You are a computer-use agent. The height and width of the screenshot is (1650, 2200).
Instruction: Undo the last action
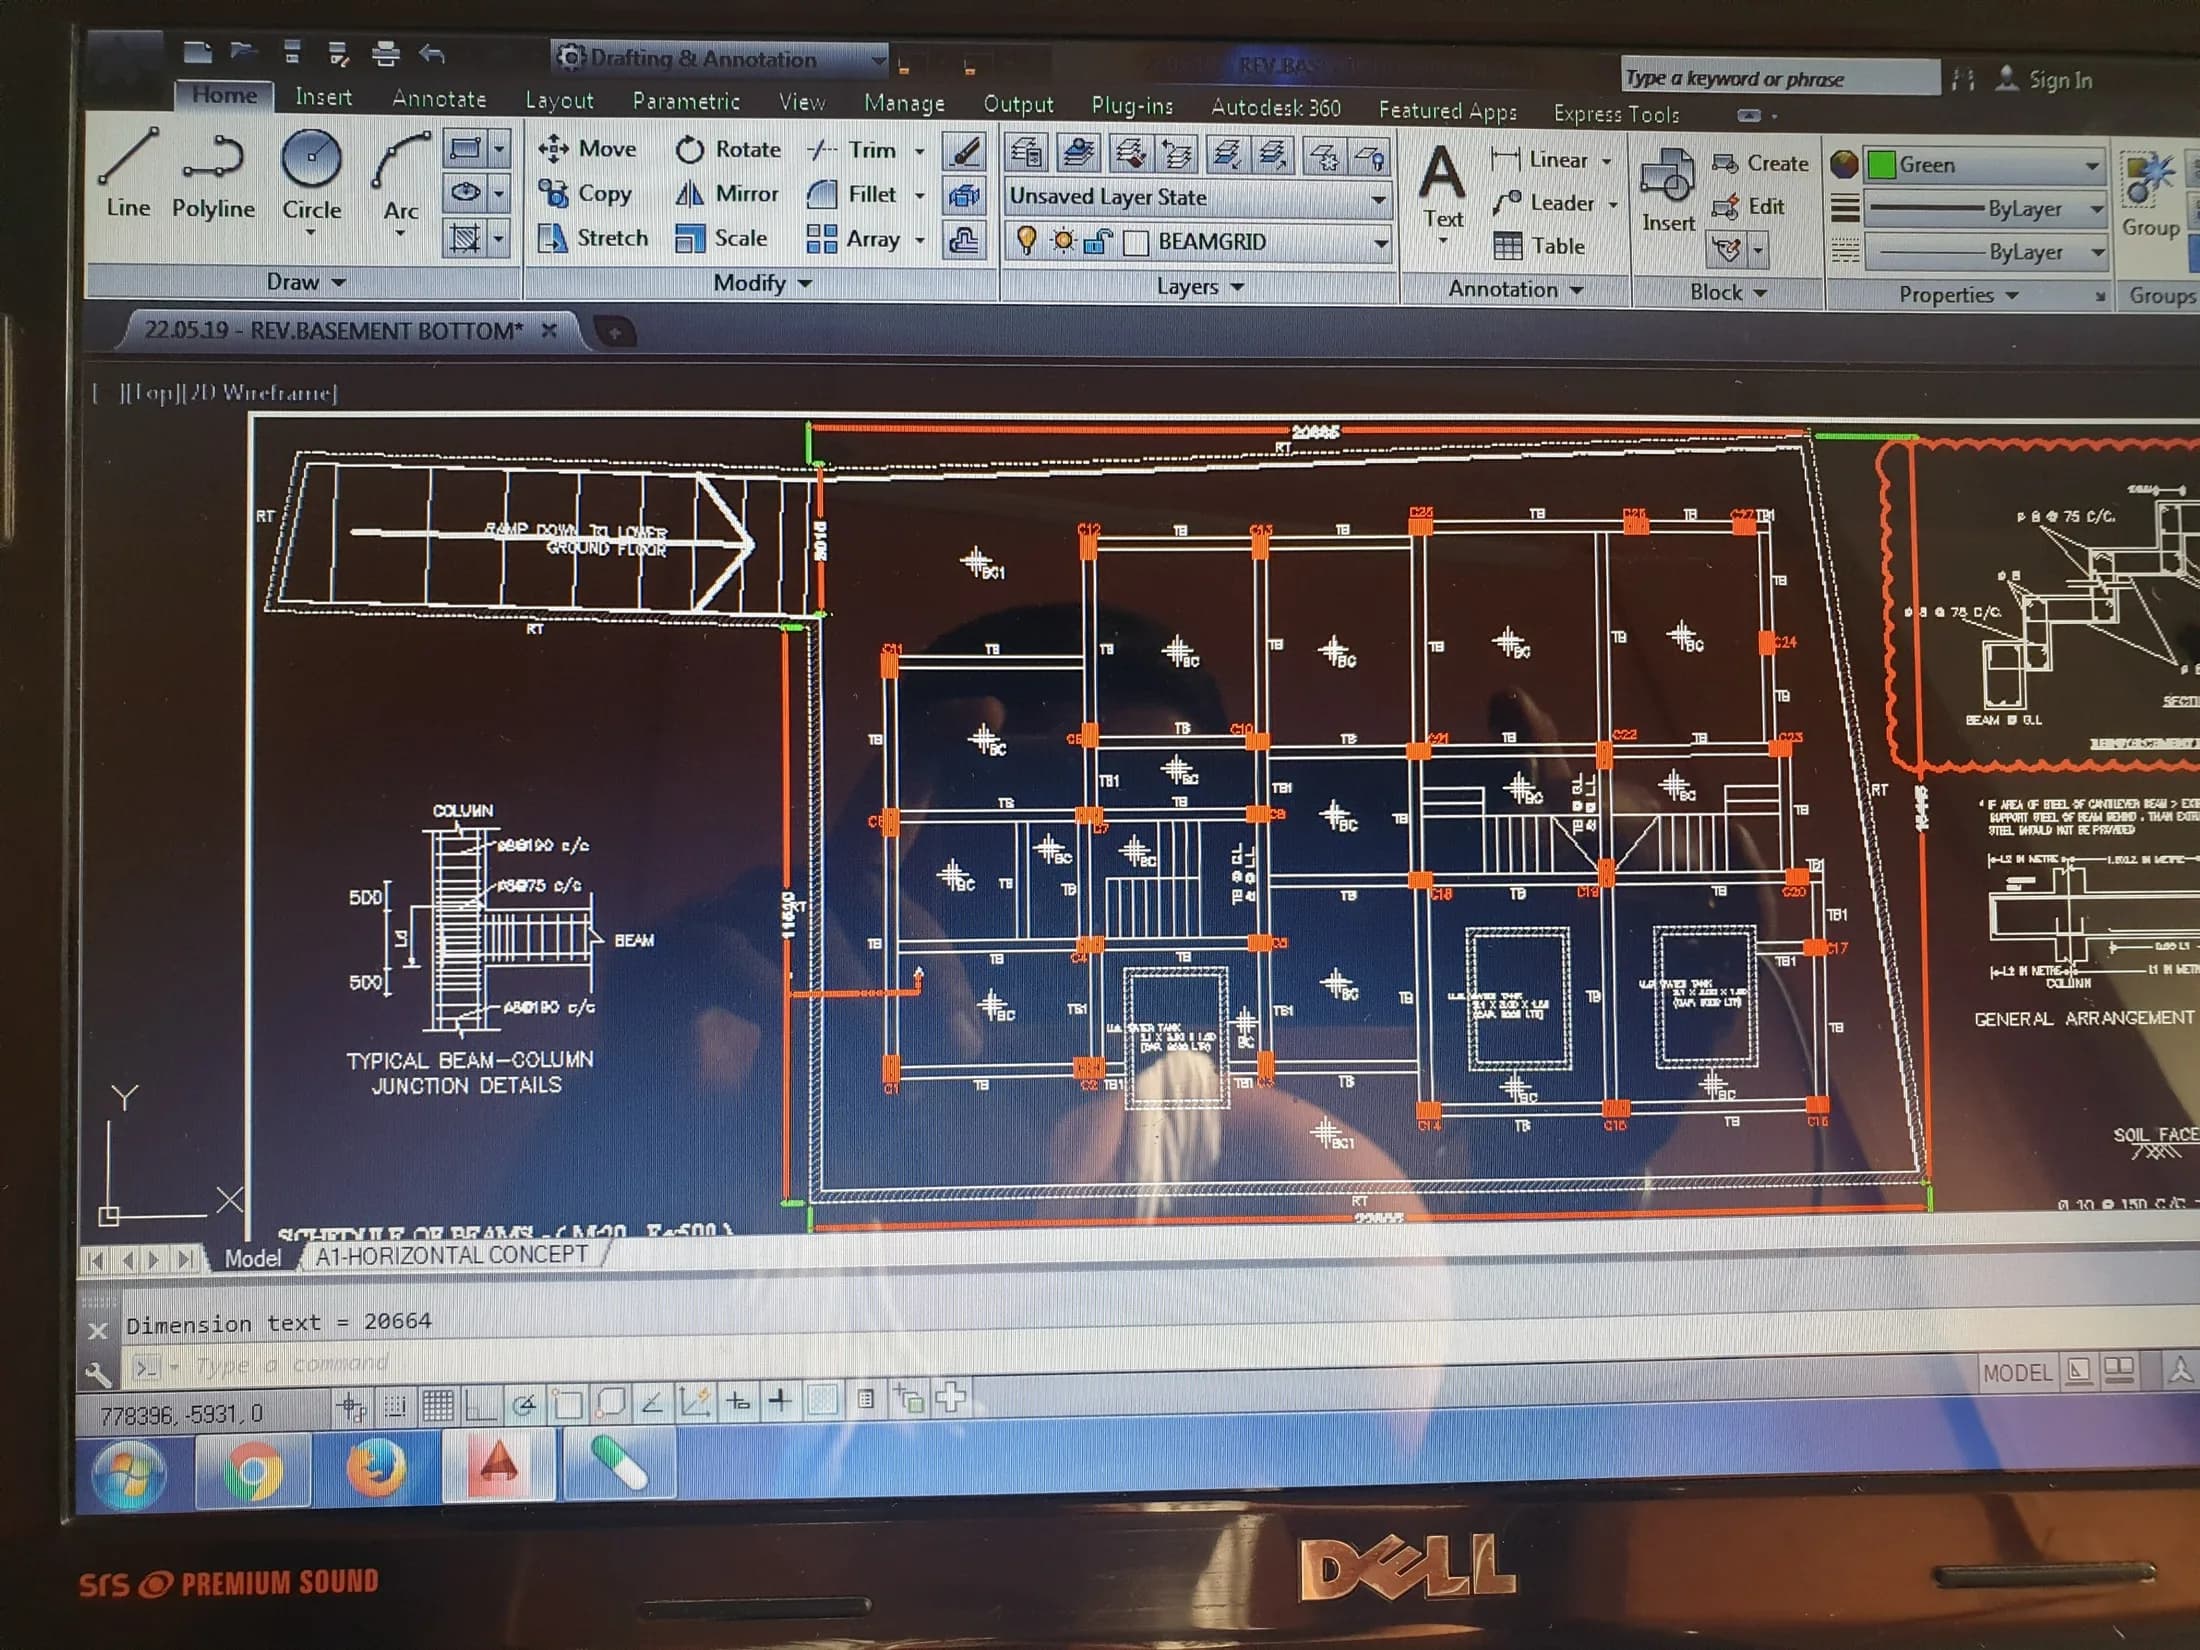click(x=432, y=53)
